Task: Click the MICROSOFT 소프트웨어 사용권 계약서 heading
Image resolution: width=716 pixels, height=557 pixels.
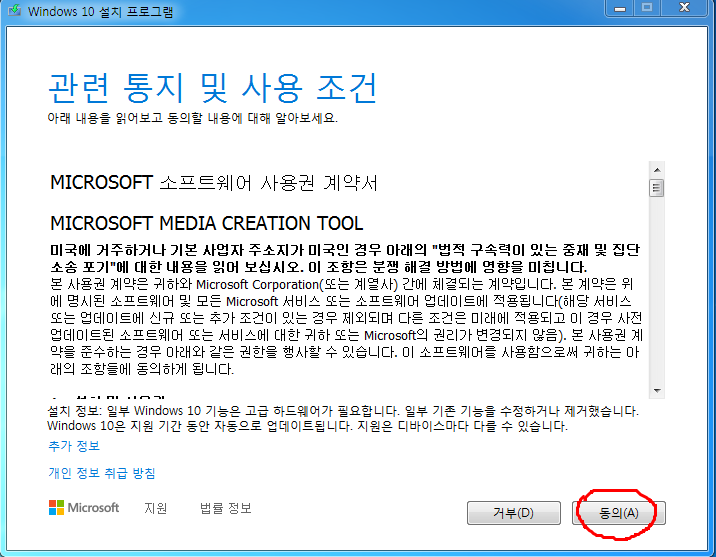Action: 214,183
